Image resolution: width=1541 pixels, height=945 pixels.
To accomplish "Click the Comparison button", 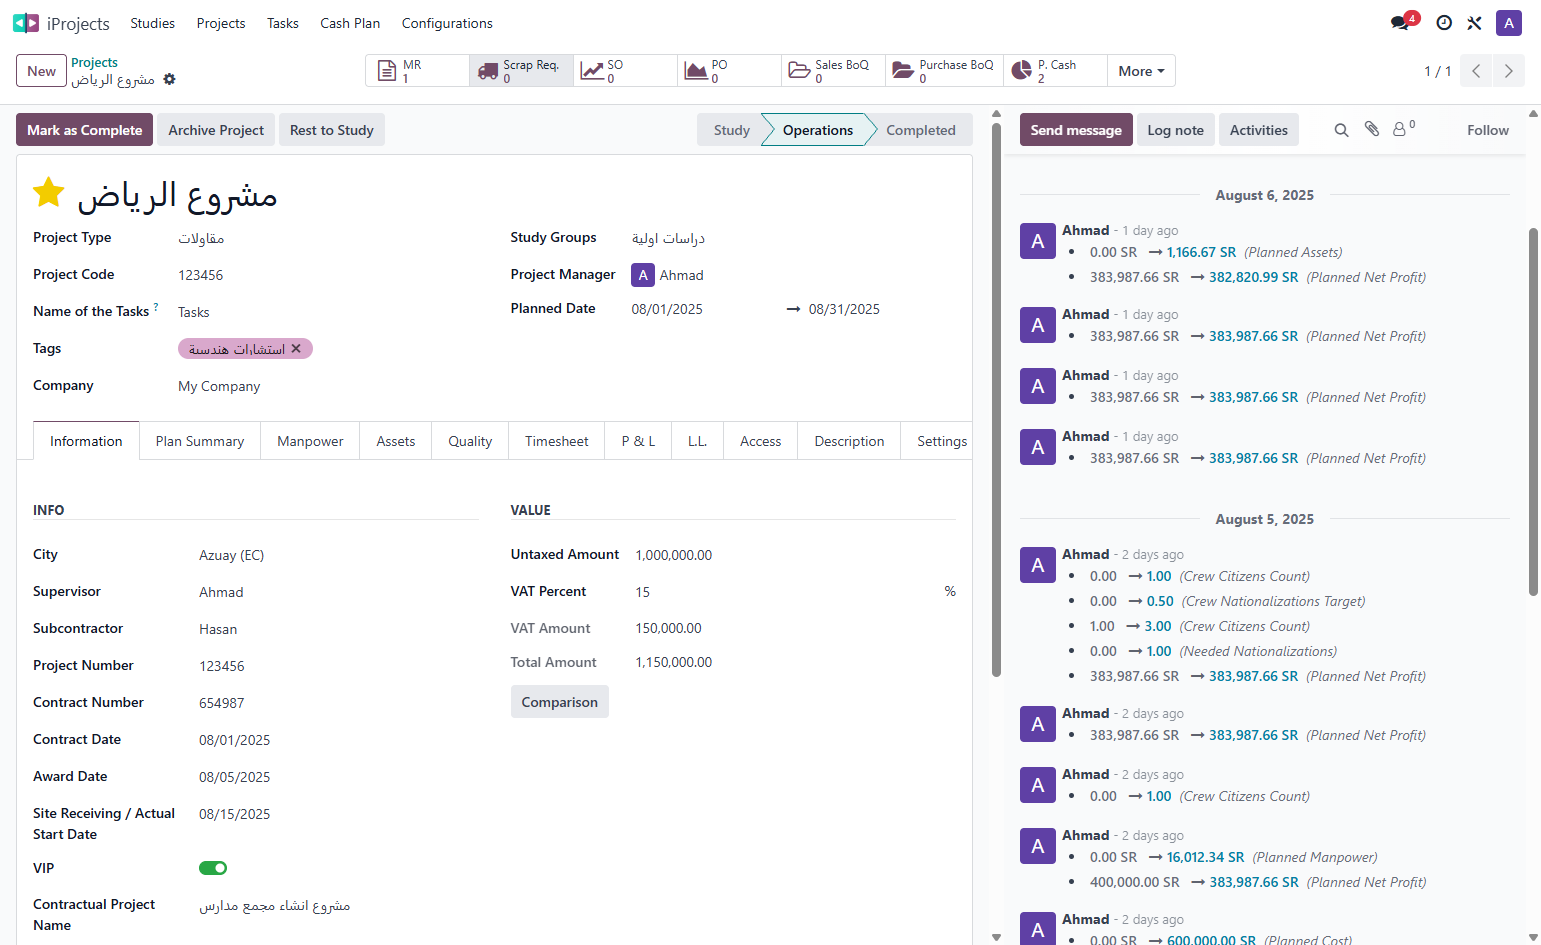I will [559, 702].
